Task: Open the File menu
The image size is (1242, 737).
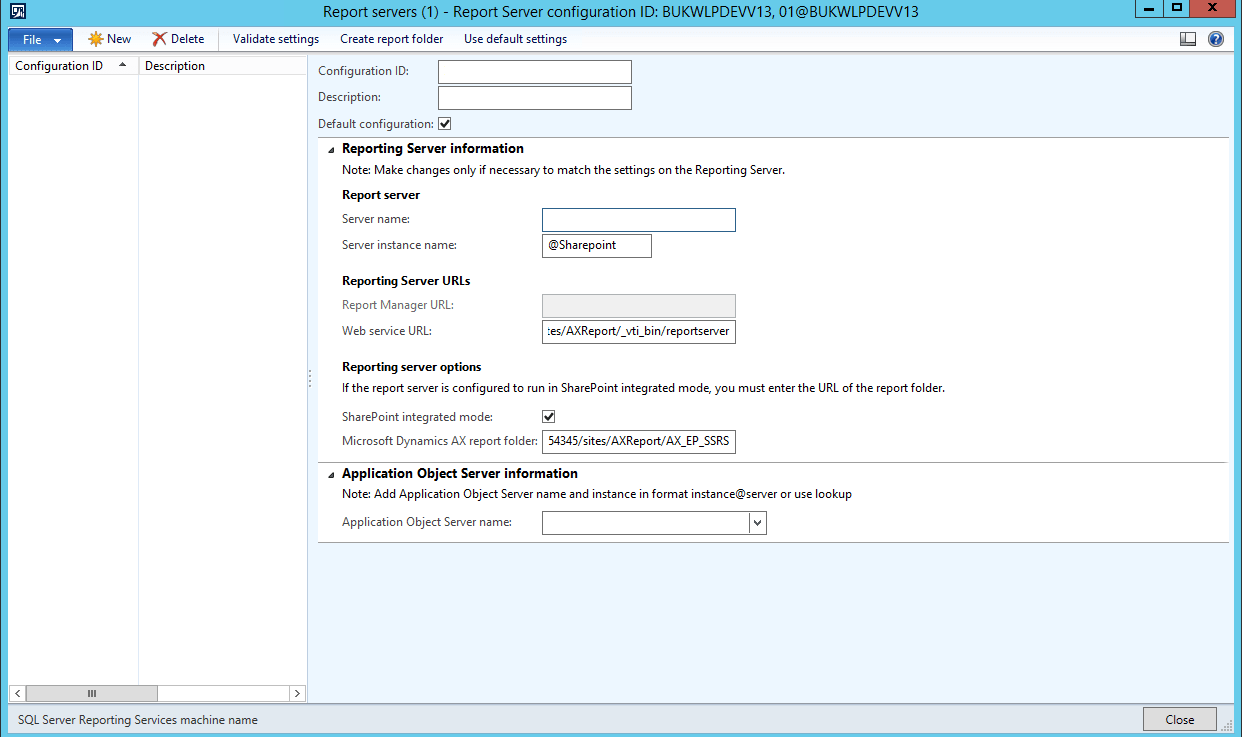Action: point(40,40)
